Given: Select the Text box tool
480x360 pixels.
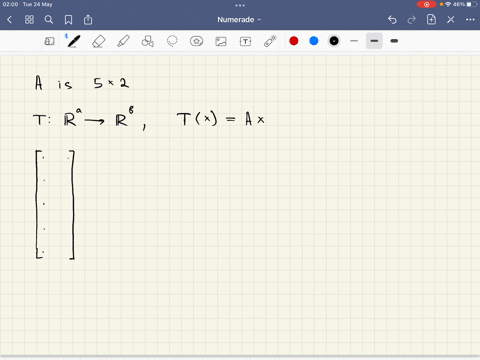Looking at the screenshot, I should 245,41.
